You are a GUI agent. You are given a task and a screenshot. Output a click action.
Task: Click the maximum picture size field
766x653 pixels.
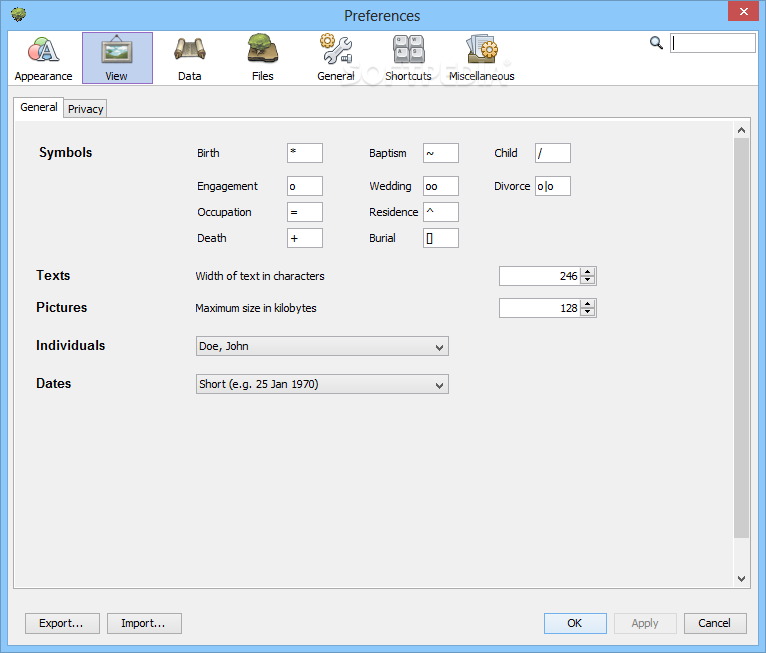pyautogui.click(x=539, y=308)
